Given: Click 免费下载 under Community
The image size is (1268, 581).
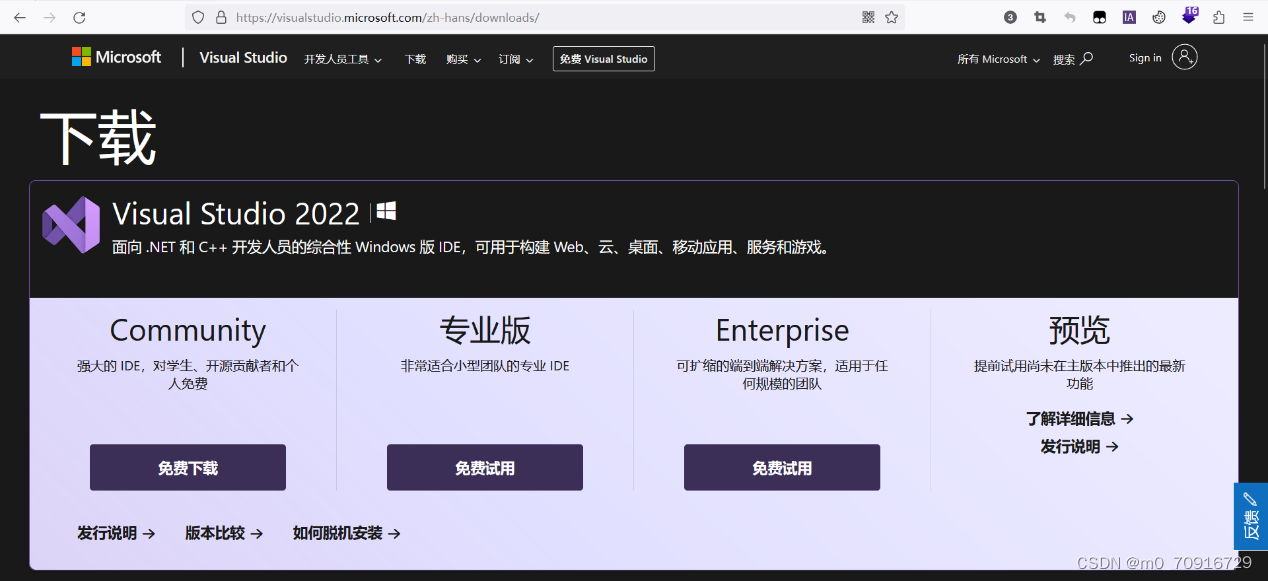Looking at the screenshot, I should pos(188,467).
